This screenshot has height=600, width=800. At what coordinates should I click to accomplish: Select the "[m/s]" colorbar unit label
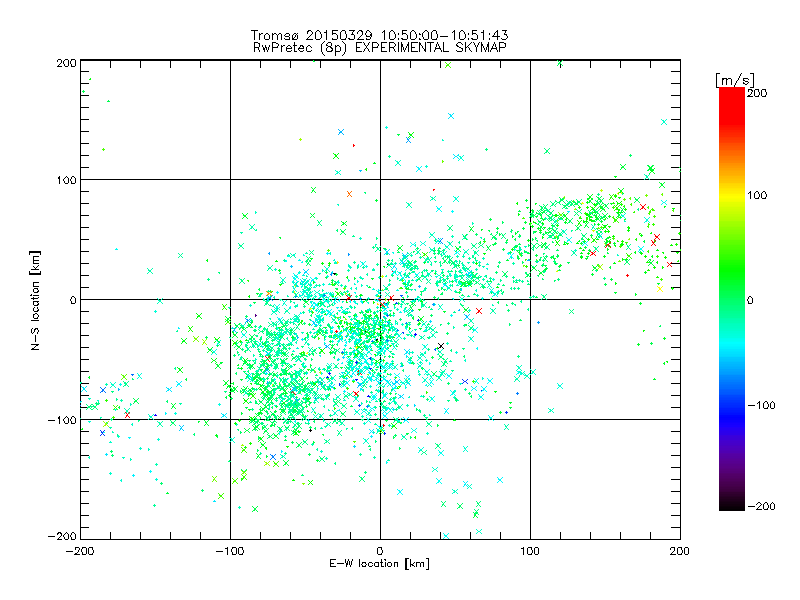(735, 80)
